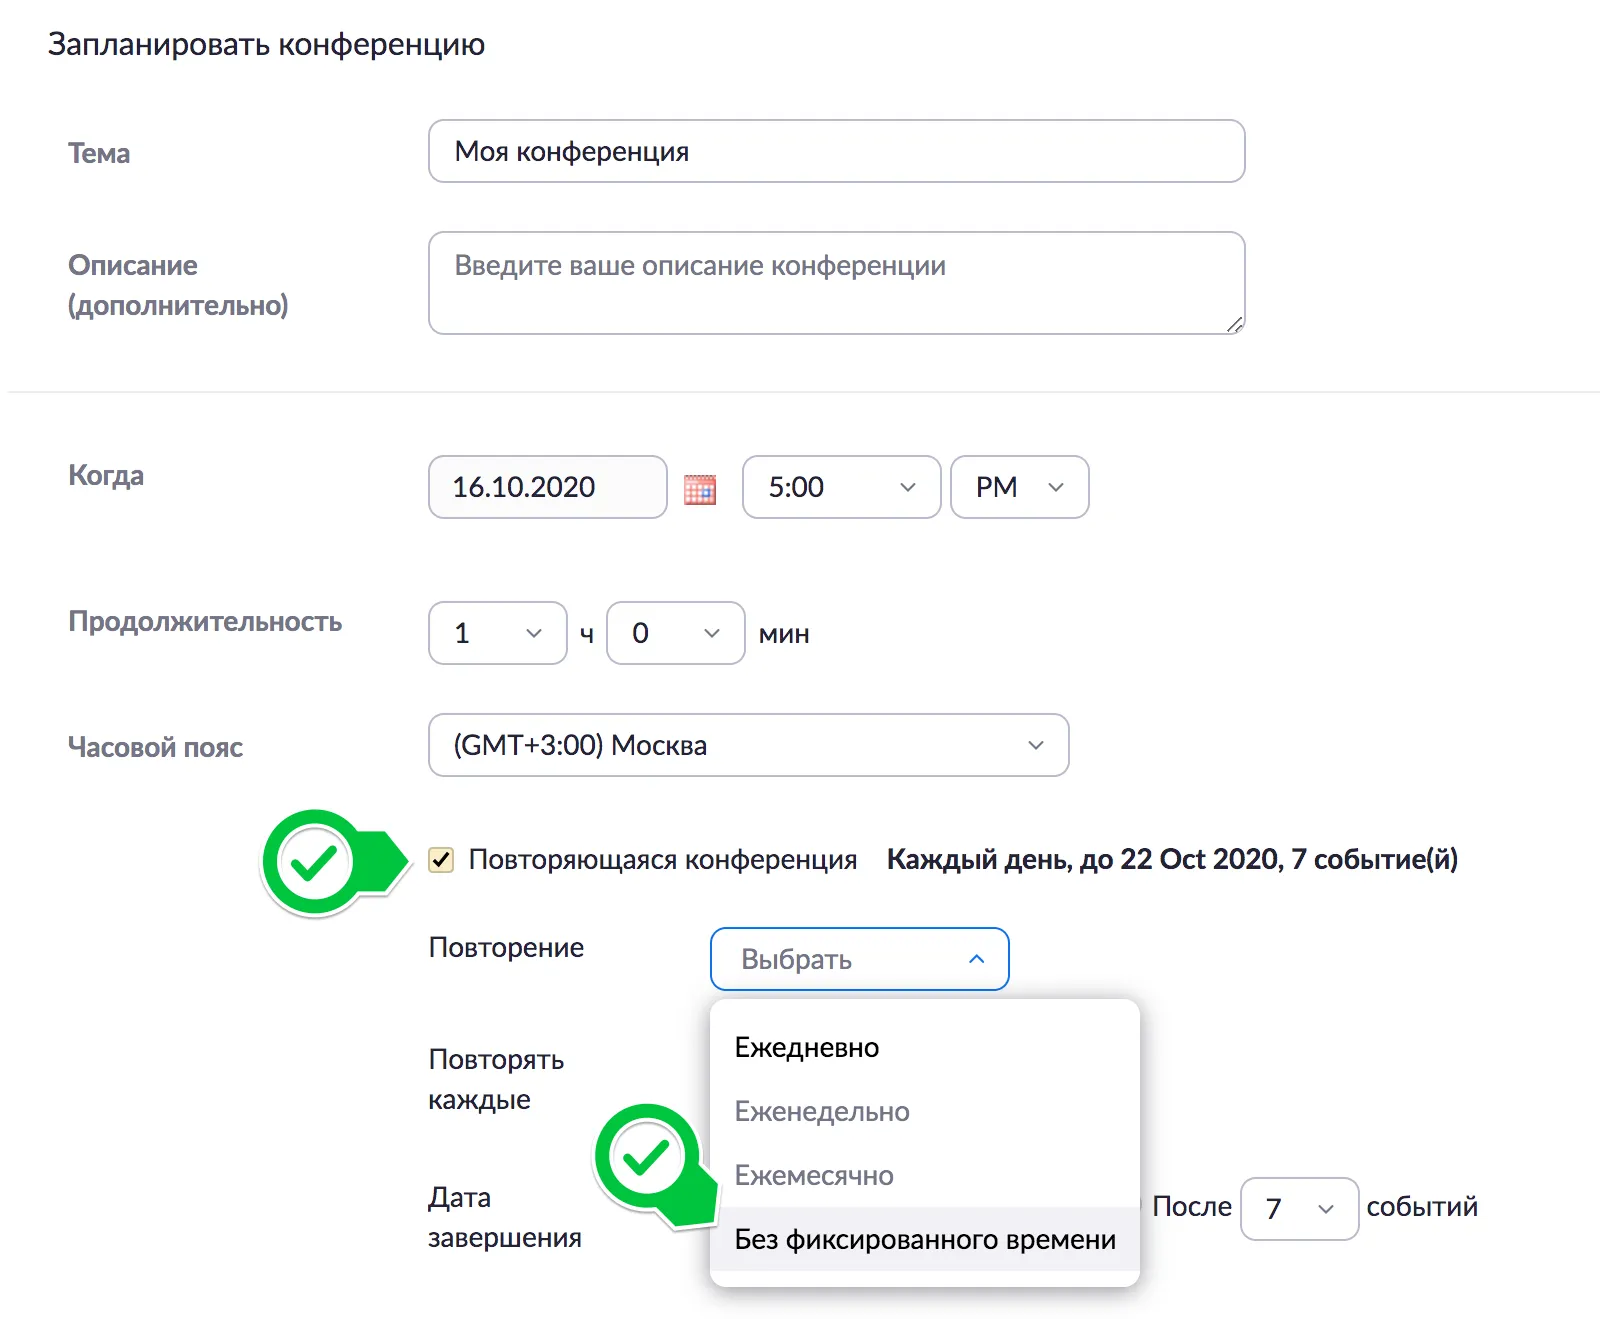This screenshot has width=1600, height=1319.
Task: Select Ежедневно from recurrence list
Action: 806,1047
